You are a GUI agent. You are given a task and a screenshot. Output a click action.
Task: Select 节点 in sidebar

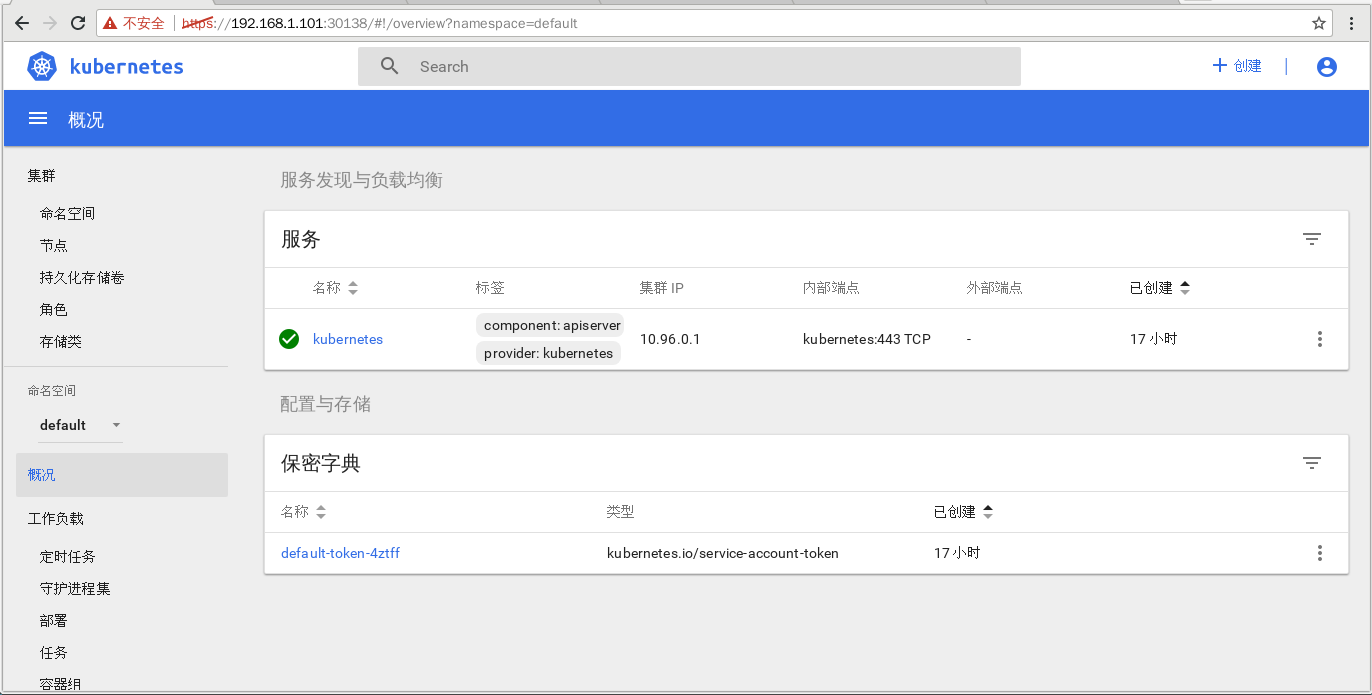coord(54,245)
